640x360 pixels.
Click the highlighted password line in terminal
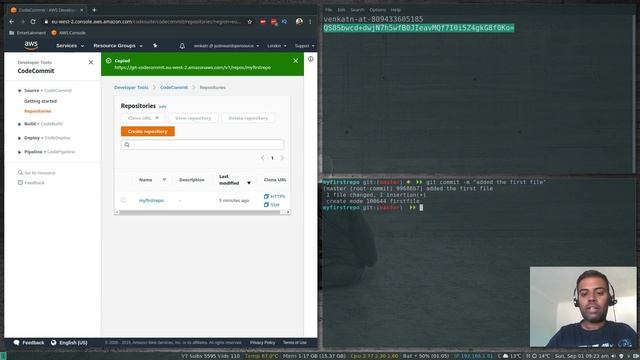419,28
